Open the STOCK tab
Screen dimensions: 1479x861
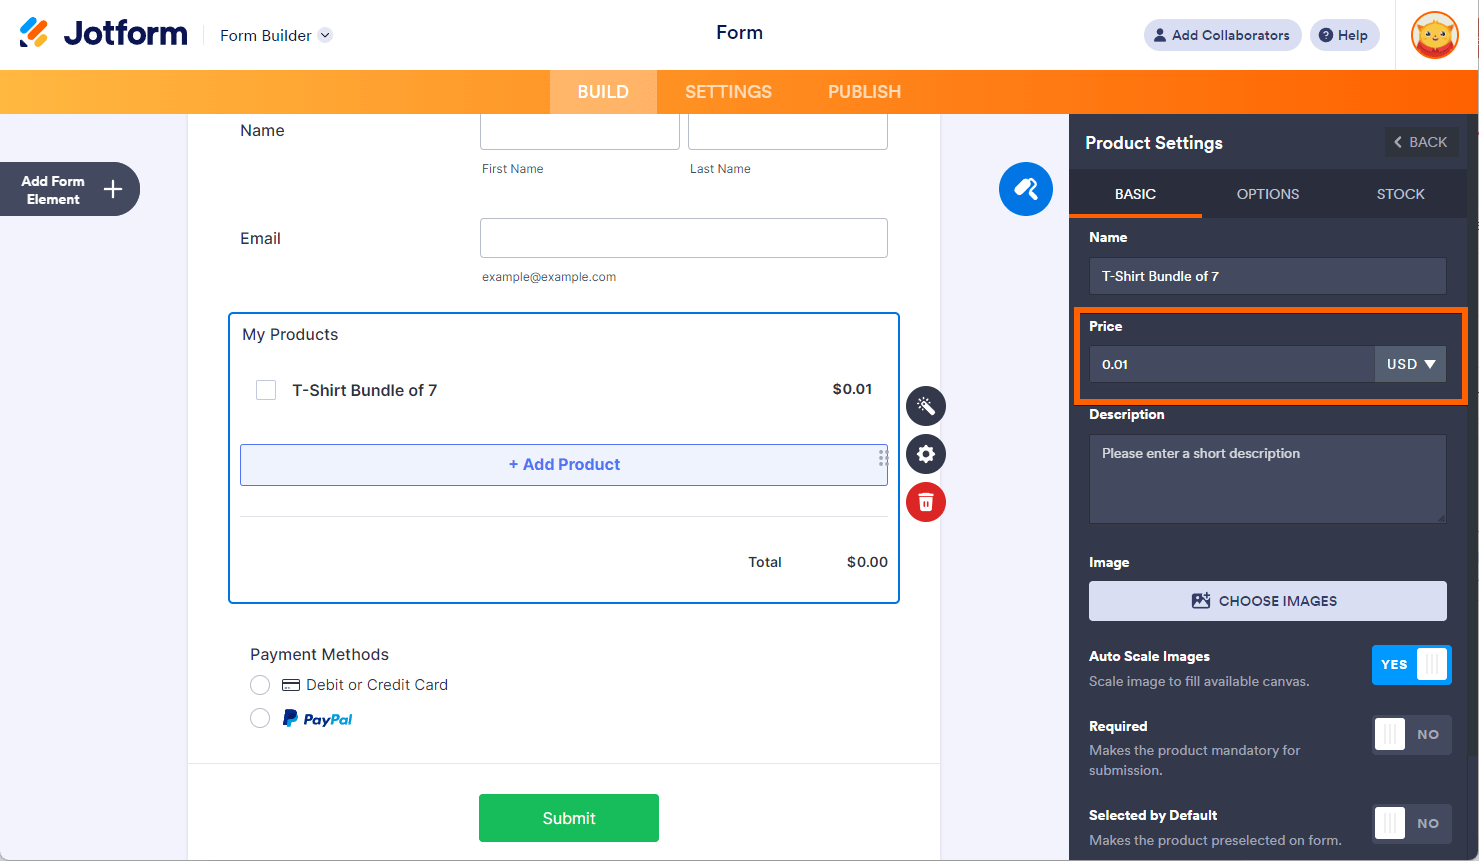click(x=1400, y=194)
